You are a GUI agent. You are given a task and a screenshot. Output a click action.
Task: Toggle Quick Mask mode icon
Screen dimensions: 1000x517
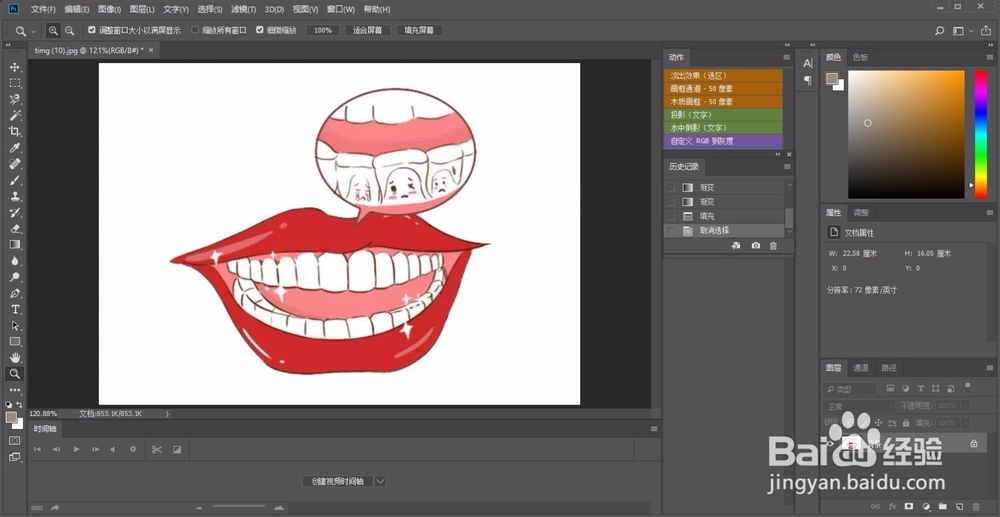coord(15,441)
